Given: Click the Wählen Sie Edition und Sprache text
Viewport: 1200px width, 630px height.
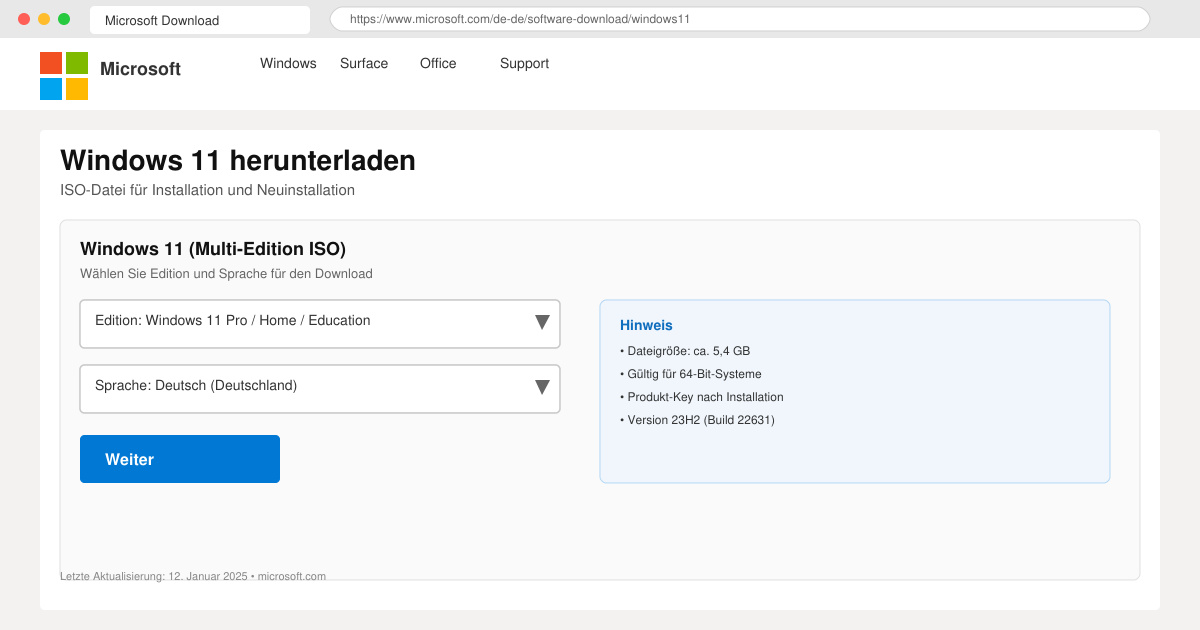Looking at the screenshot, I should (226, 273).
